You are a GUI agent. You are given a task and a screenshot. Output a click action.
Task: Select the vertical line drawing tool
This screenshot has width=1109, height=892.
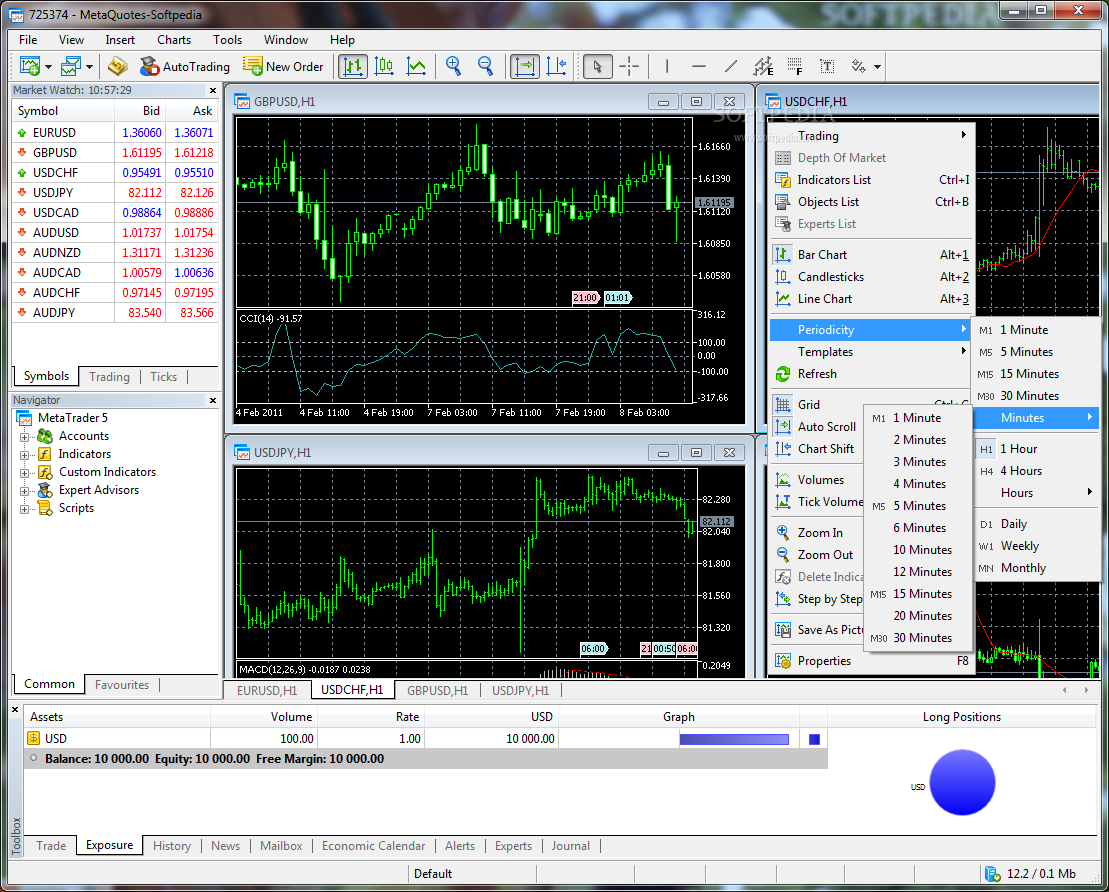pos(667,66)
